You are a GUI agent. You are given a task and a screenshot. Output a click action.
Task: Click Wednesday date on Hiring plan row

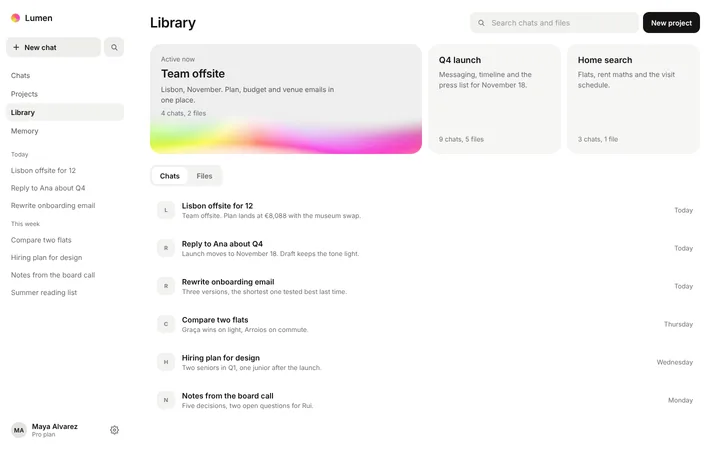[x=675, y=362]
